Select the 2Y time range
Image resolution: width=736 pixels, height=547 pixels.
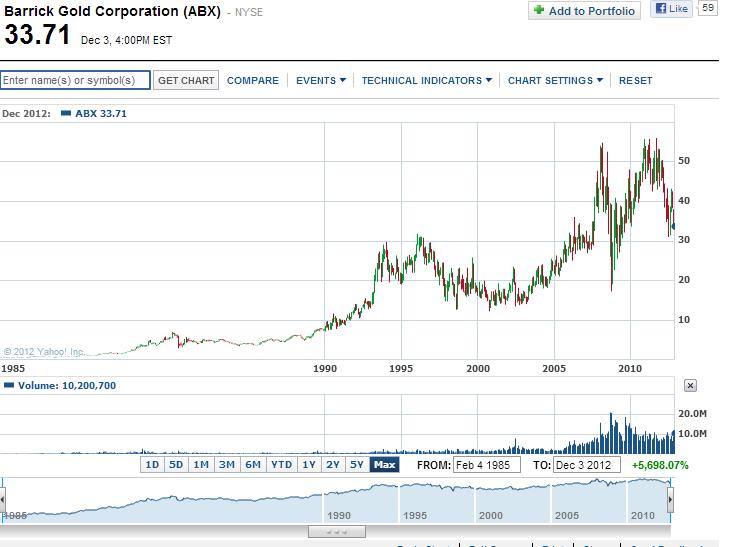tap(333, 465)
